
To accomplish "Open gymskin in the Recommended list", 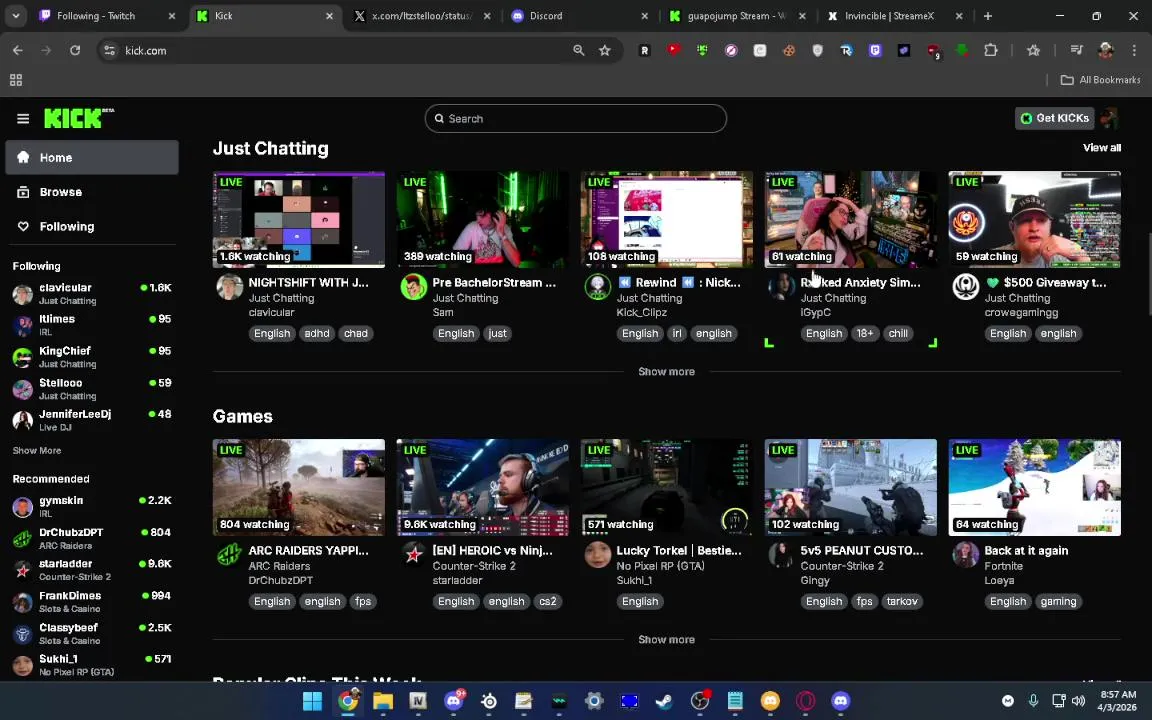I will coord(92,506).
